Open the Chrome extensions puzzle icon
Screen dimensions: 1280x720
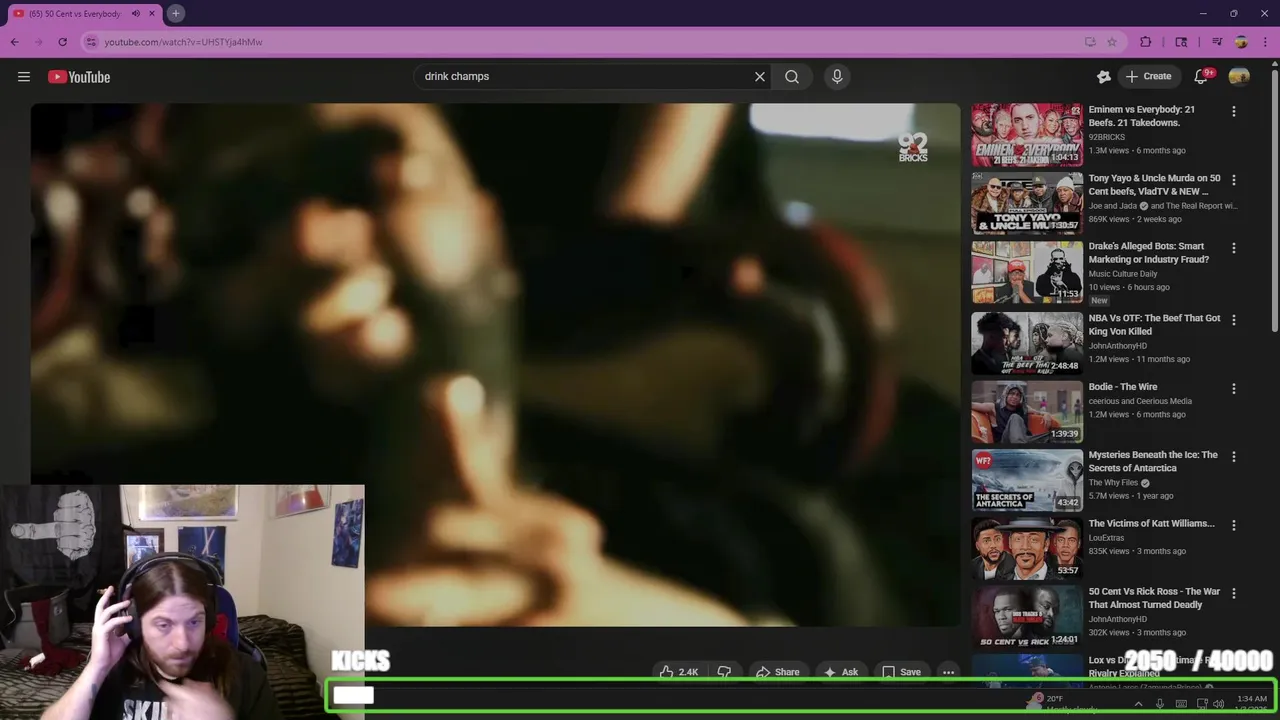pyautogui.click(x=1146, y=42)
